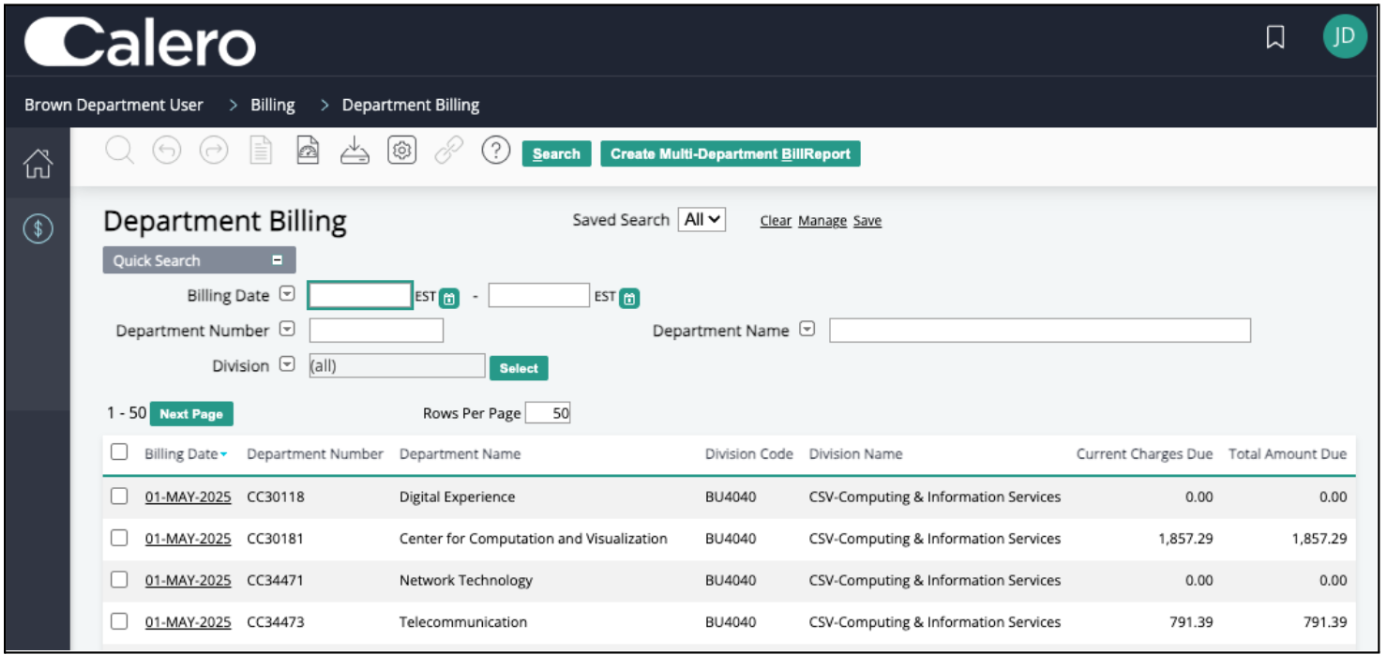Screen dimensions: 1382x657
Task: Click the chain link toolbar icon
Action: click(x=449, y=151)
